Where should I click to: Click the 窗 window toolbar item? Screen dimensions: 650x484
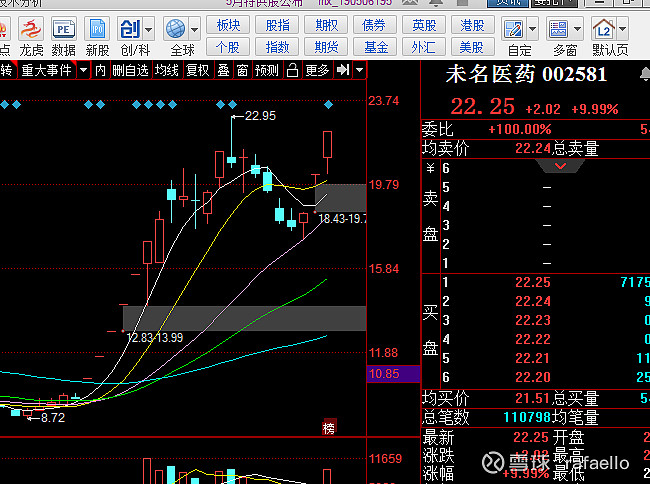243,70
